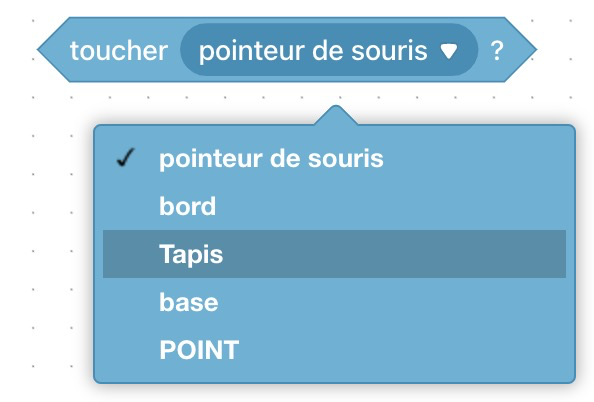
Task: Open the 'pointeur de souris' pill on the block
Action: point(329,50)
